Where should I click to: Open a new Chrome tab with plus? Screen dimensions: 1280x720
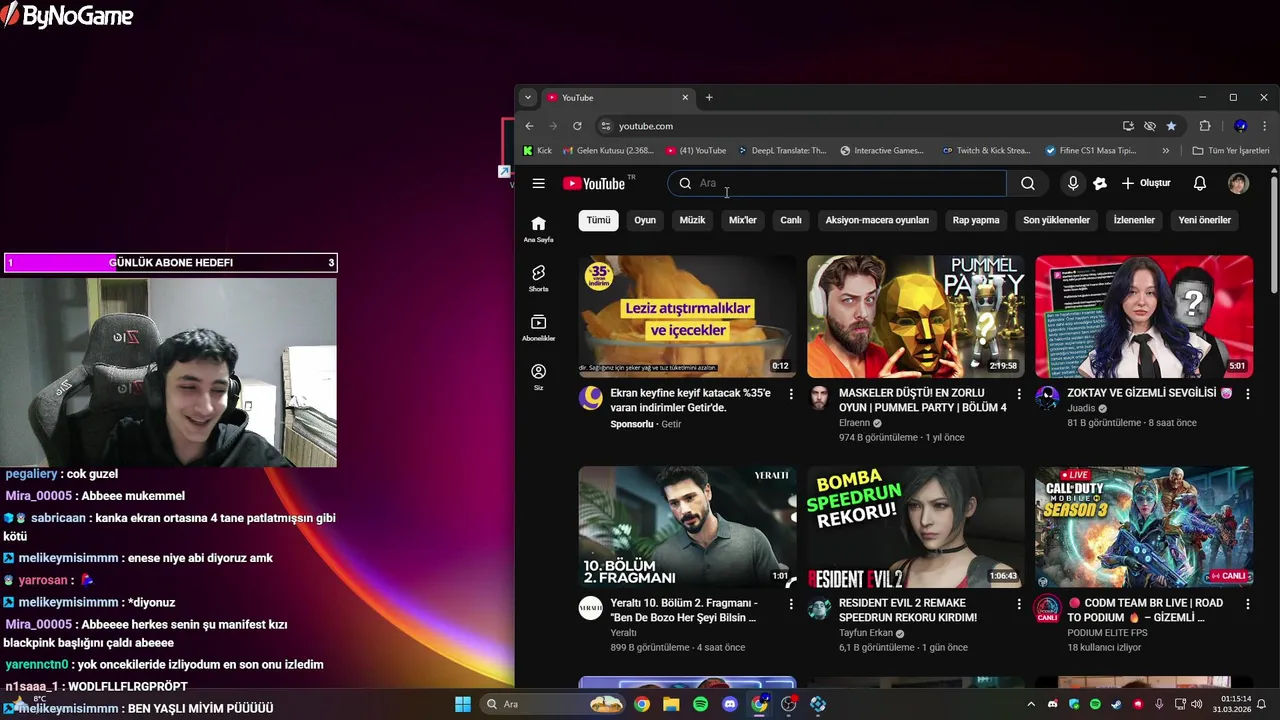tap(709, 97)
